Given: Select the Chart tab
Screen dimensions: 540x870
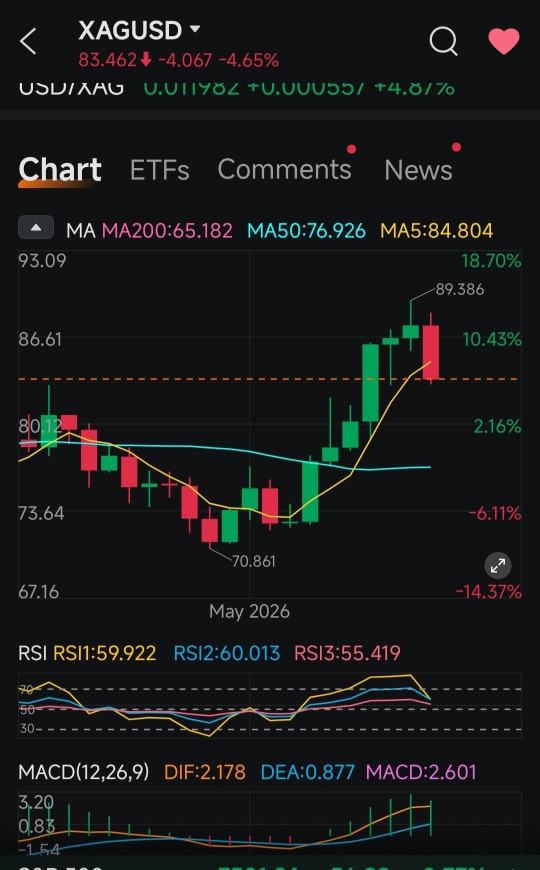Looking at the screenshot, I should [60, 169].
